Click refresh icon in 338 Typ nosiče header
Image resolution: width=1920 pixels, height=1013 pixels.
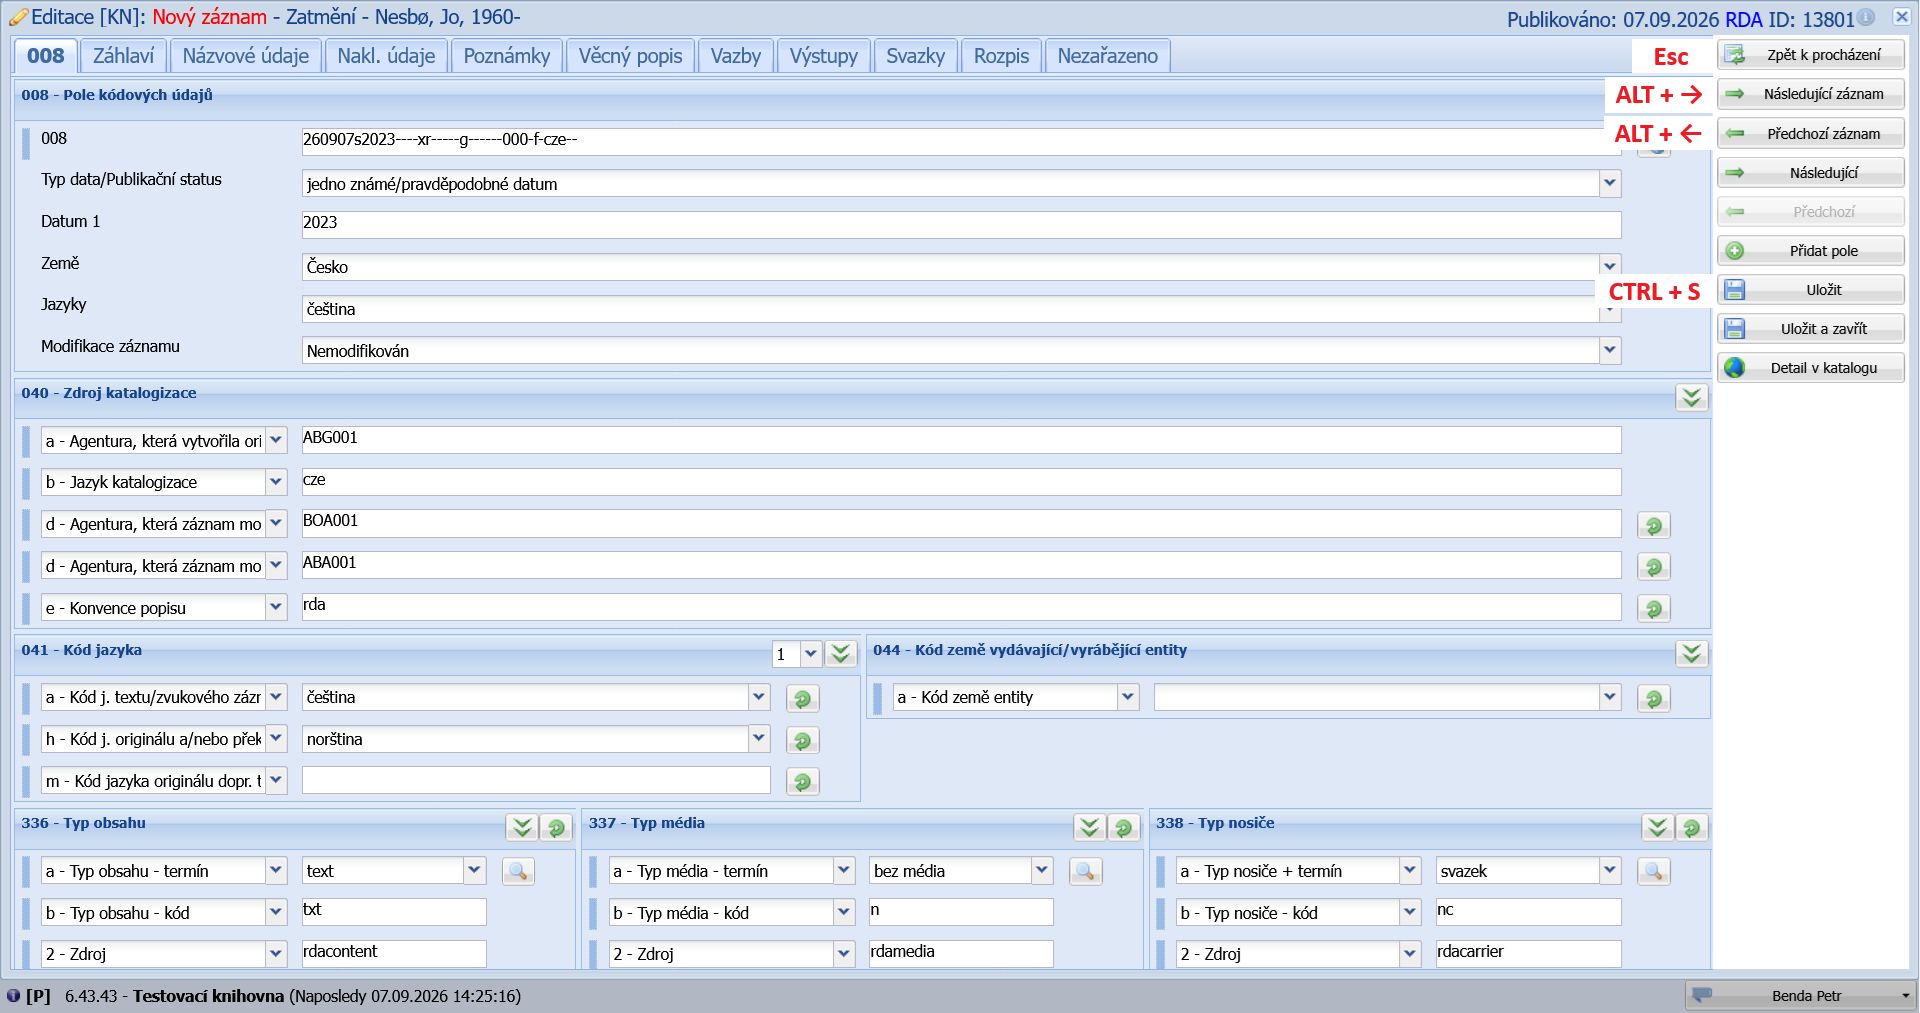point(1691,827)
